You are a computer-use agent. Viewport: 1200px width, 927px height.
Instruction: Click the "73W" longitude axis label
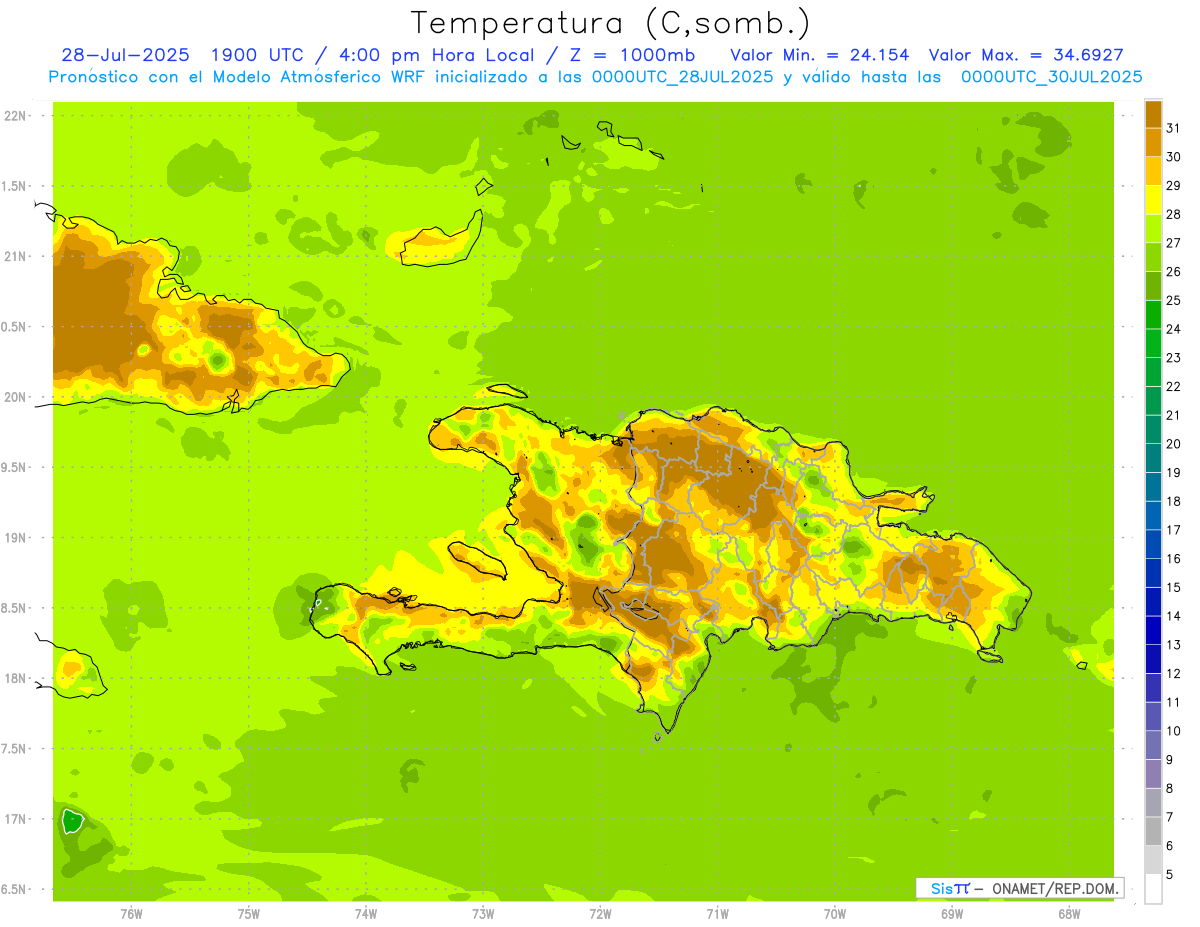pos(483,913)
